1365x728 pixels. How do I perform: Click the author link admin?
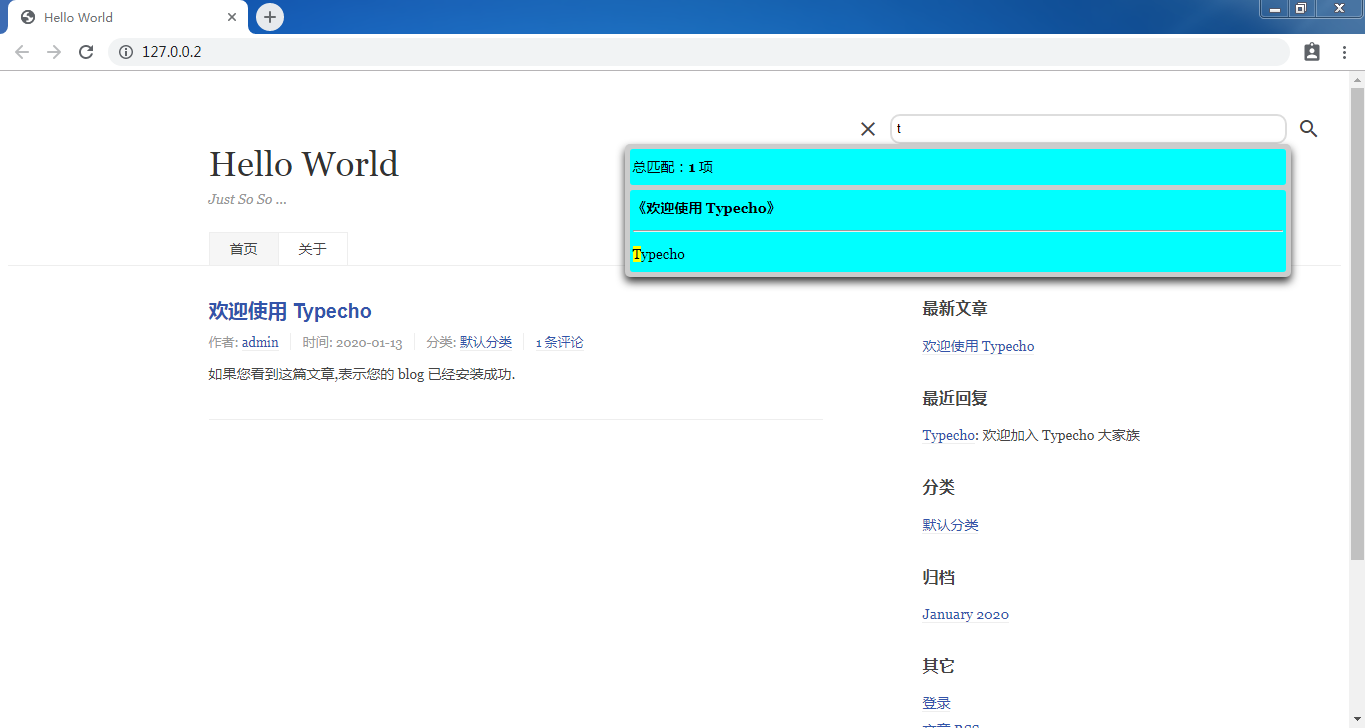pyautogui.click(x=260, y=342)
